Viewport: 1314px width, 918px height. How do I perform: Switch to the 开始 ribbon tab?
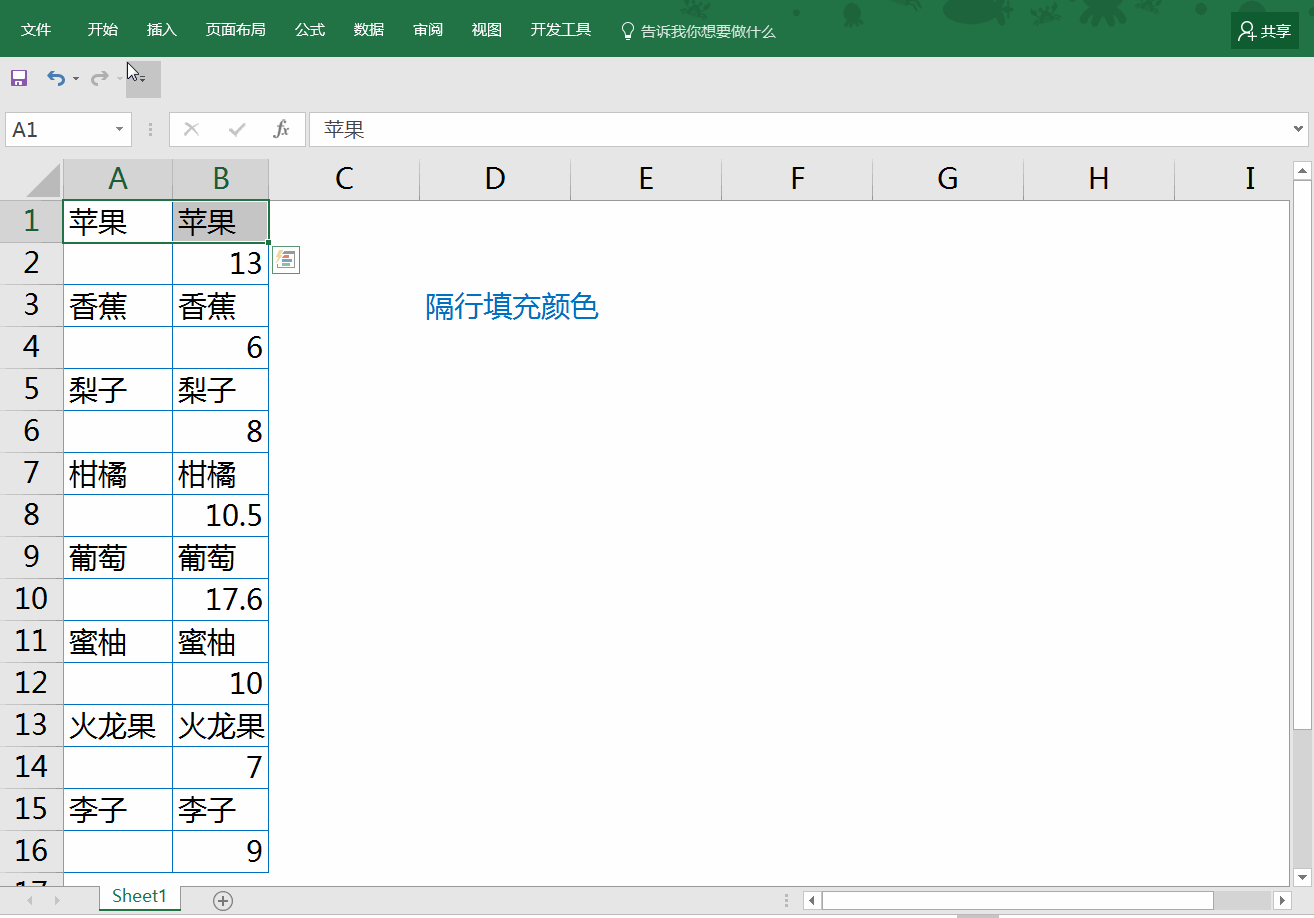[x=102, y=30]
